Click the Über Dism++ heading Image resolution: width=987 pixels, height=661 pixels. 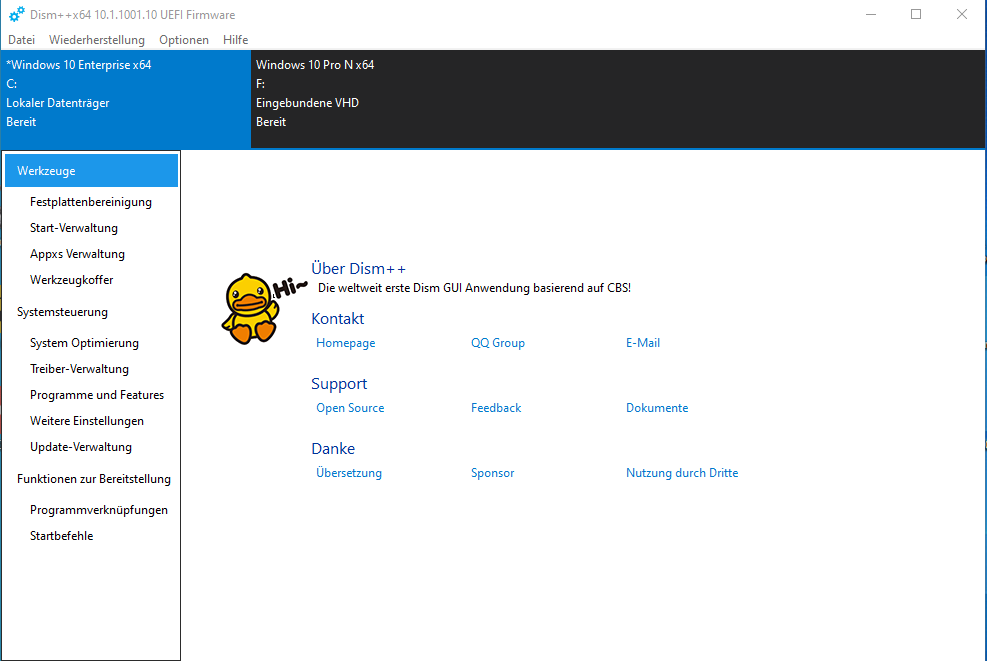point(358,269)
